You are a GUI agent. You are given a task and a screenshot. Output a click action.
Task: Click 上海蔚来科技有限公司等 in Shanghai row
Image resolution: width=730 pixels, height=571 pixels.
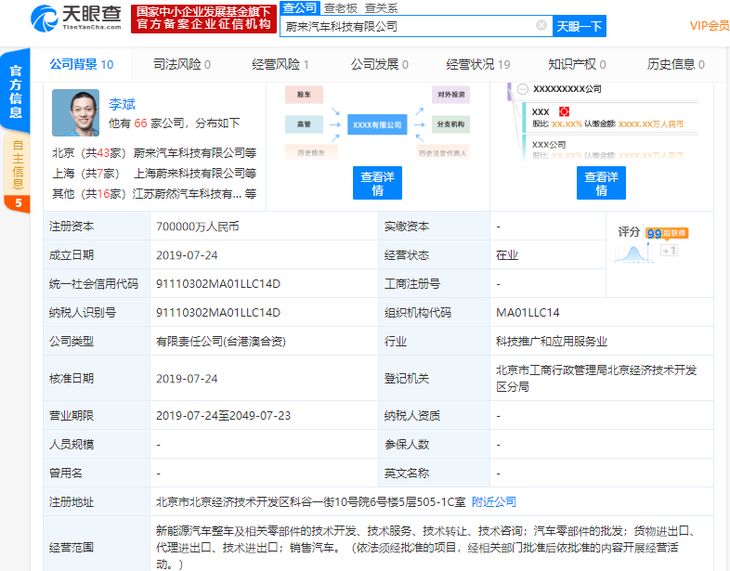[x=195, y=173]
